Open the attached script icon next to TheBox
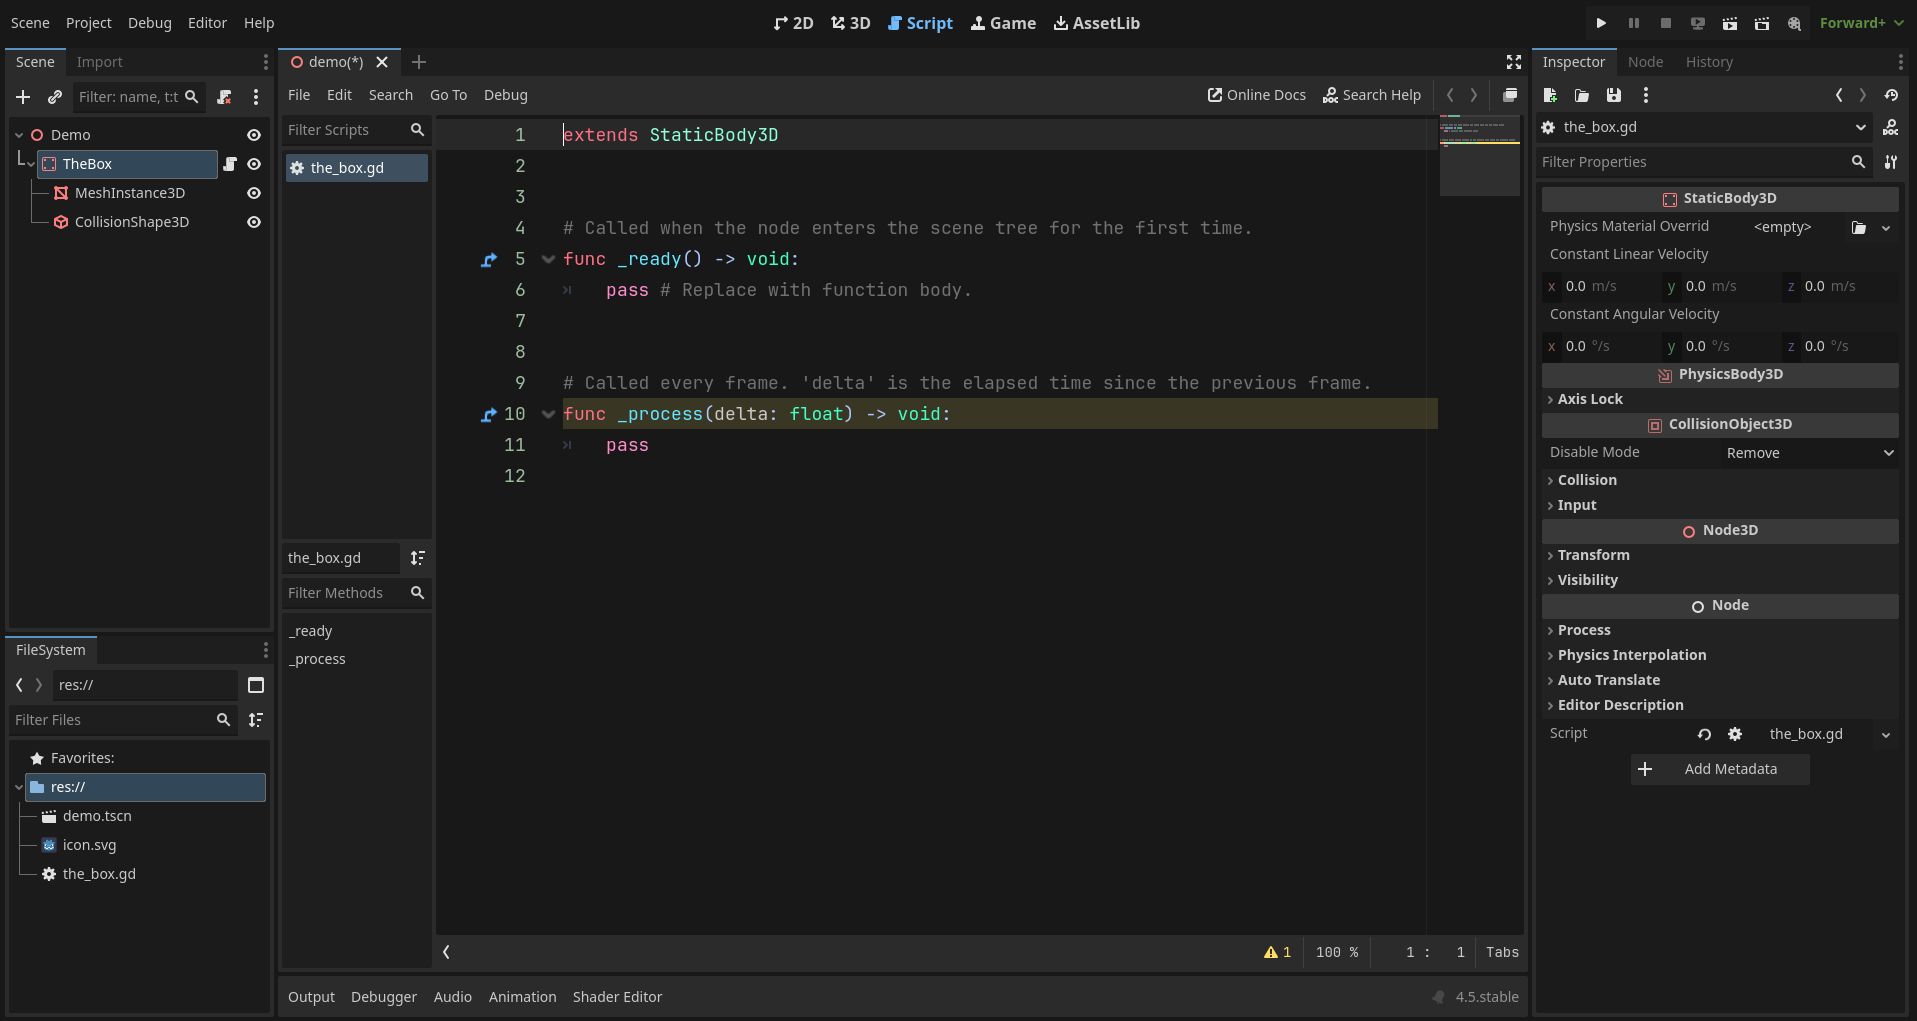The width and height of the screenshot is (1917, 1021). [x=231, y=164]
